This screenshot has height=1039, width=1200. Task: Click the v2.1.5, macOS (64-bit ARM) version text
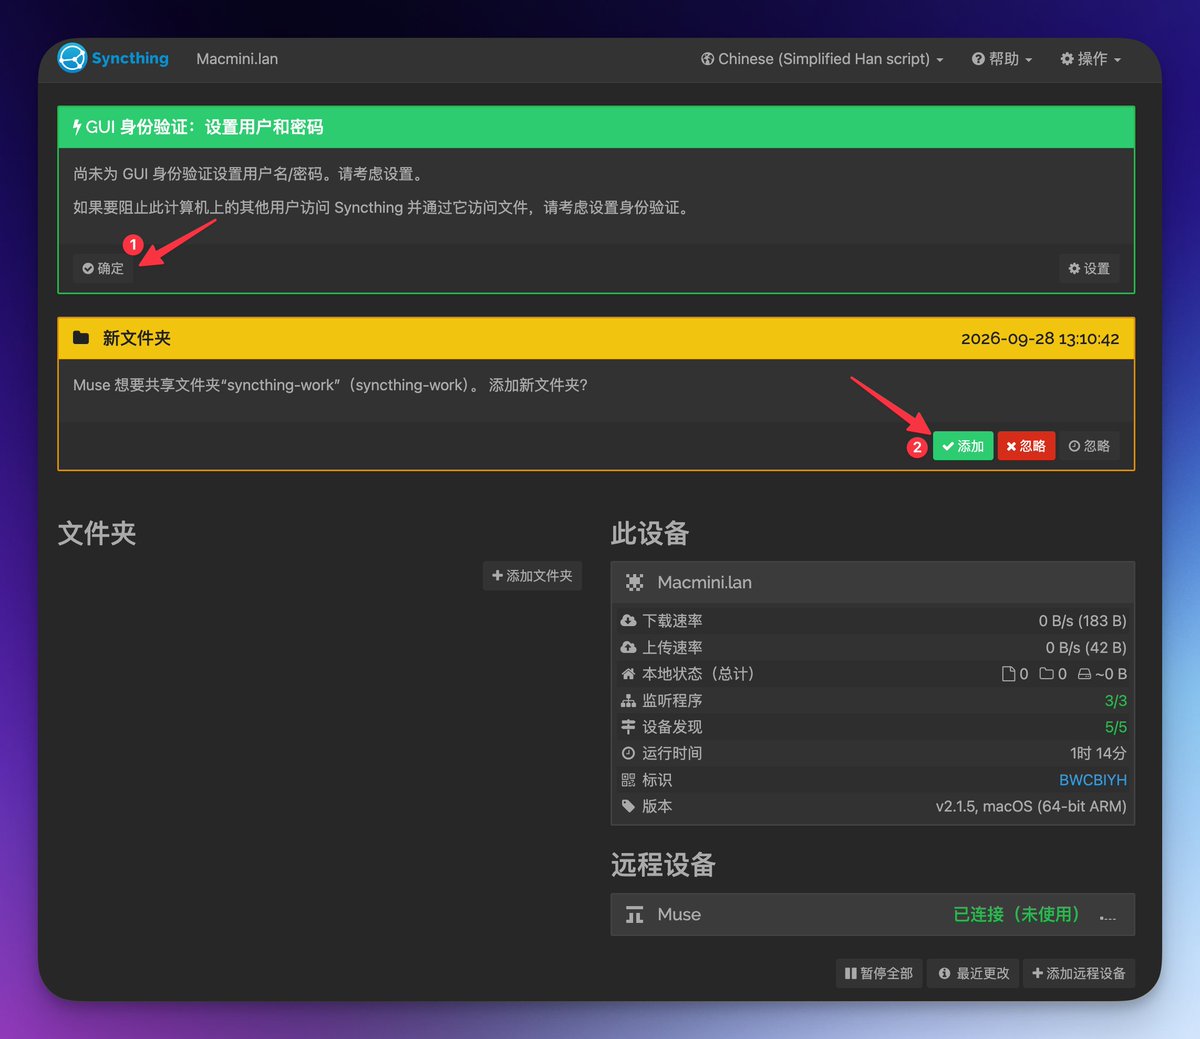tap(1031, 806)
